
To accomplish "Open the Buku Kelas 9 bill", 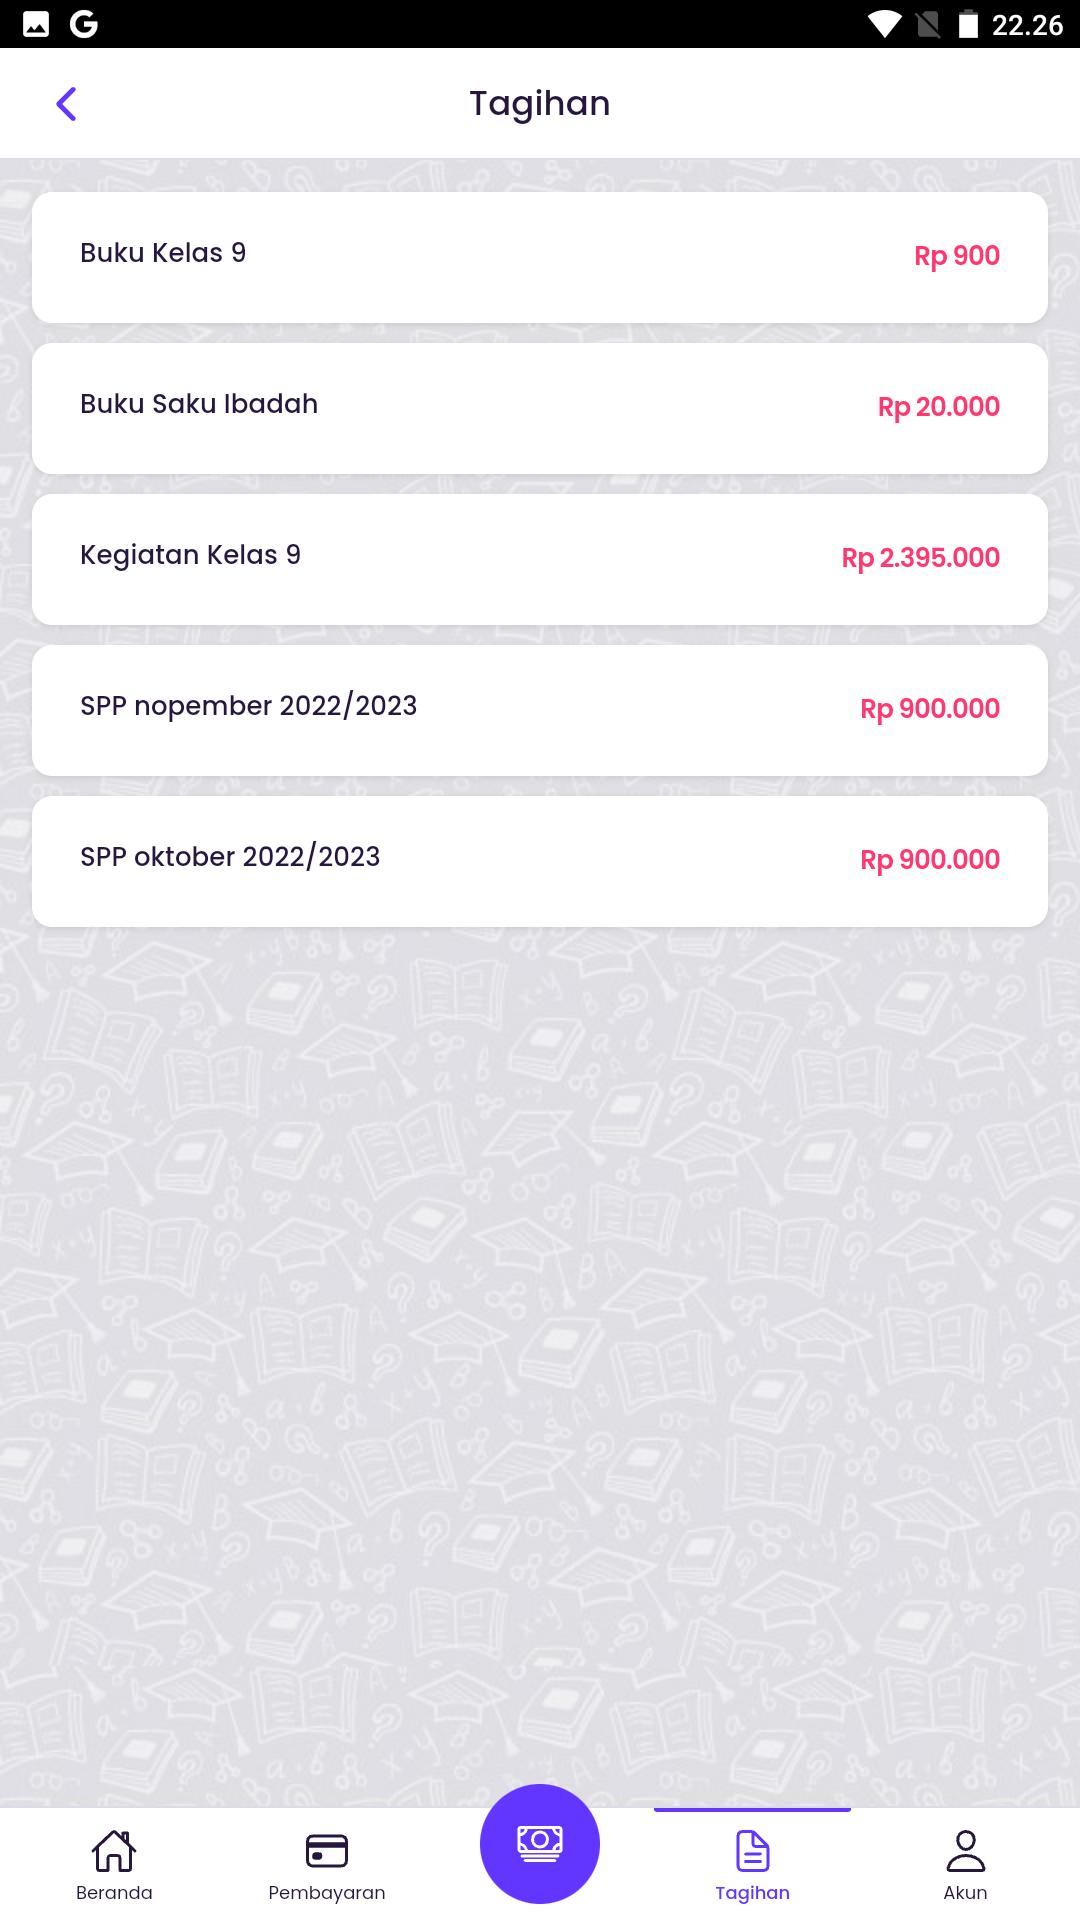I will (540, 257).
